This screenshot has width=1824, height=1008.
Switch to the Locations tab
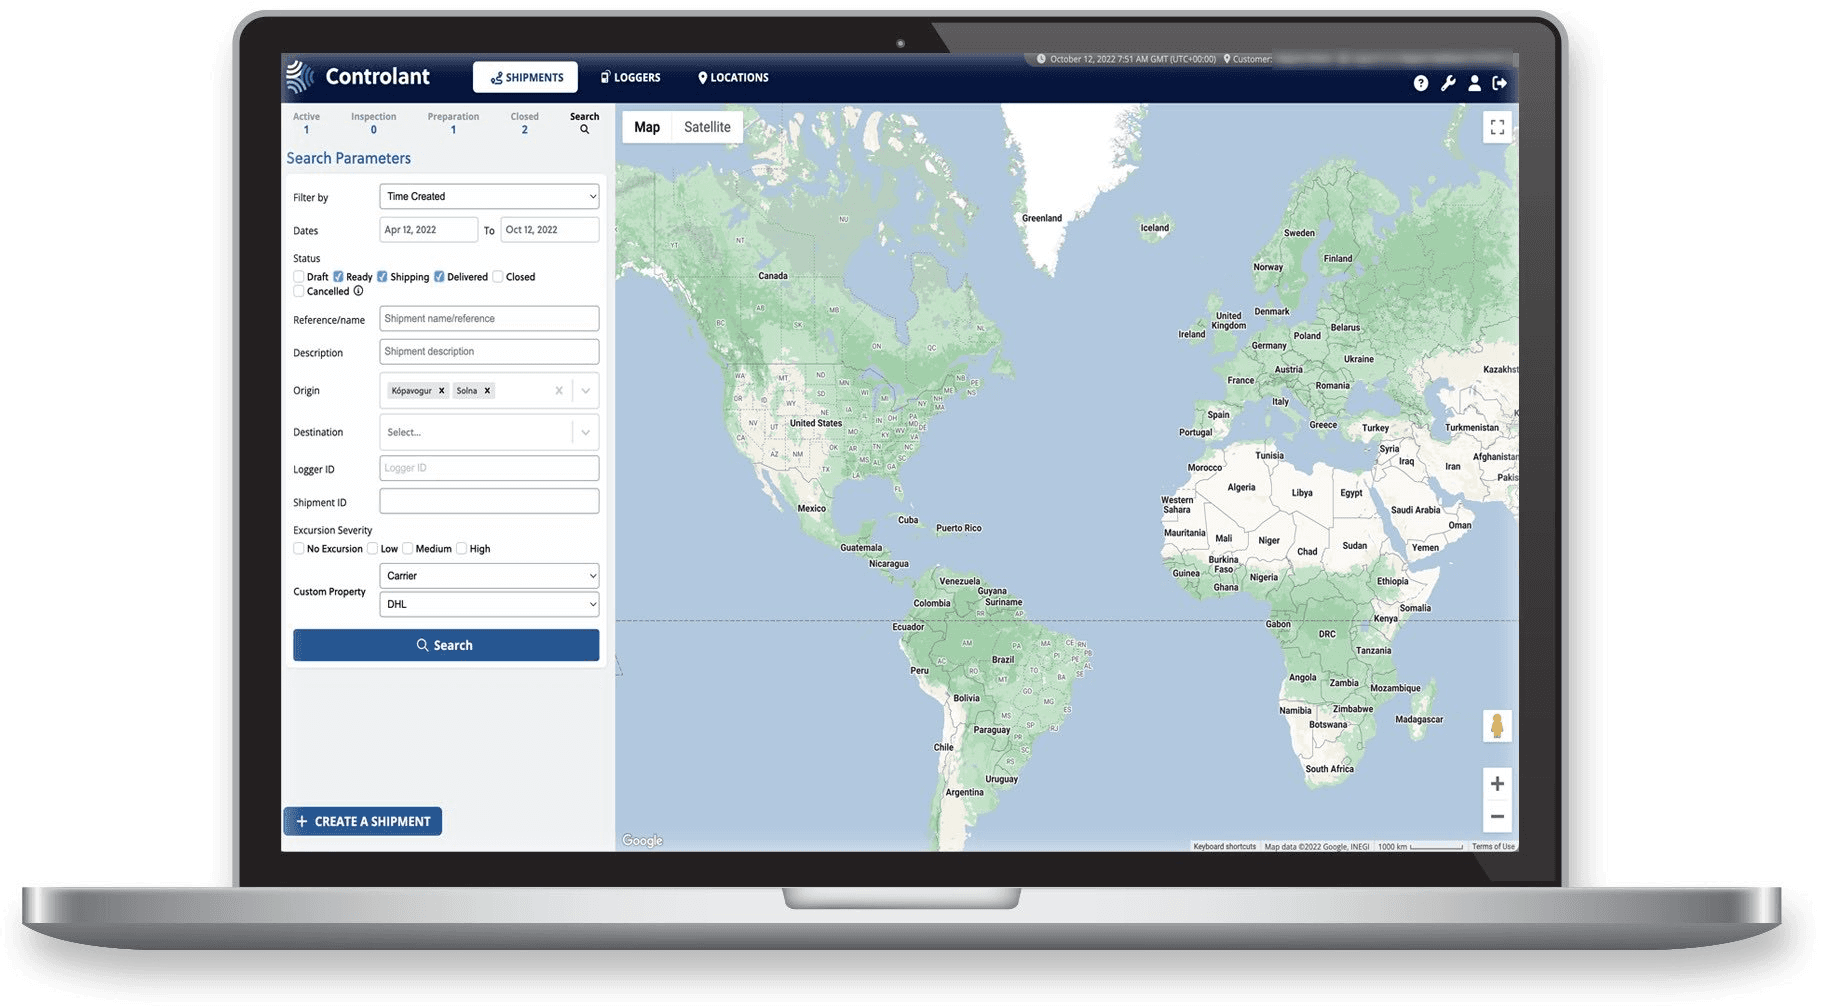click(x=733, y=77)
